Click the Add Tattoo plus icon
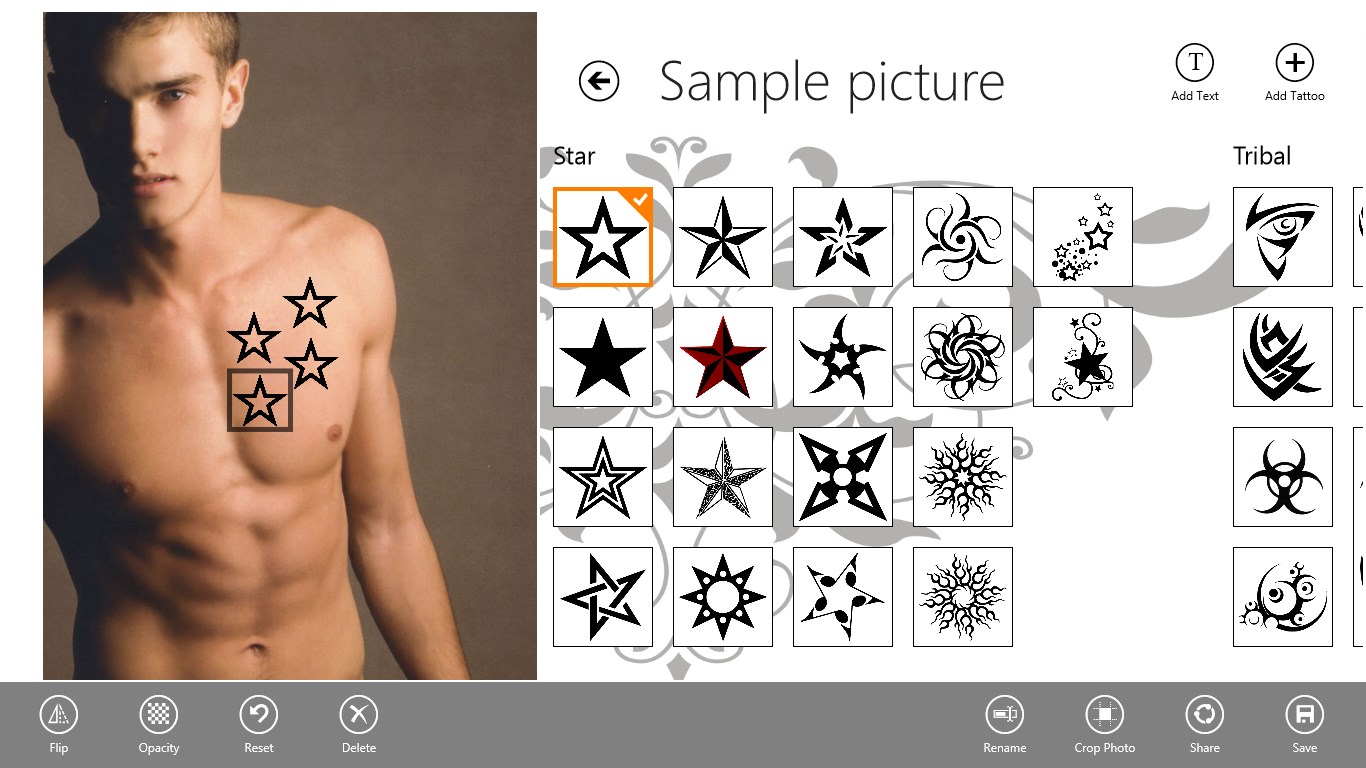1366x768 pixels. pyautogui.click(x=1295, y=63)
